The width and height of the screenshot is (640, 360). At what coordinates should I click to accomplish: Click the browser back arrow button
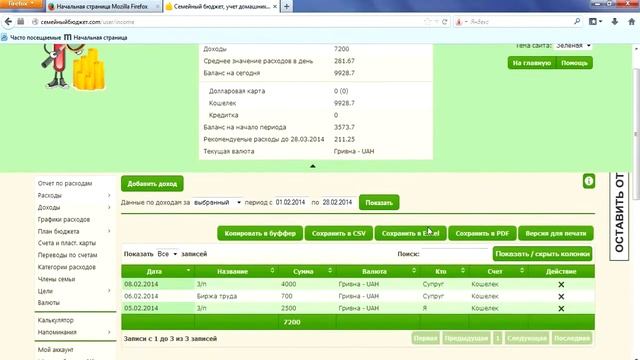[x=8, y=22]
